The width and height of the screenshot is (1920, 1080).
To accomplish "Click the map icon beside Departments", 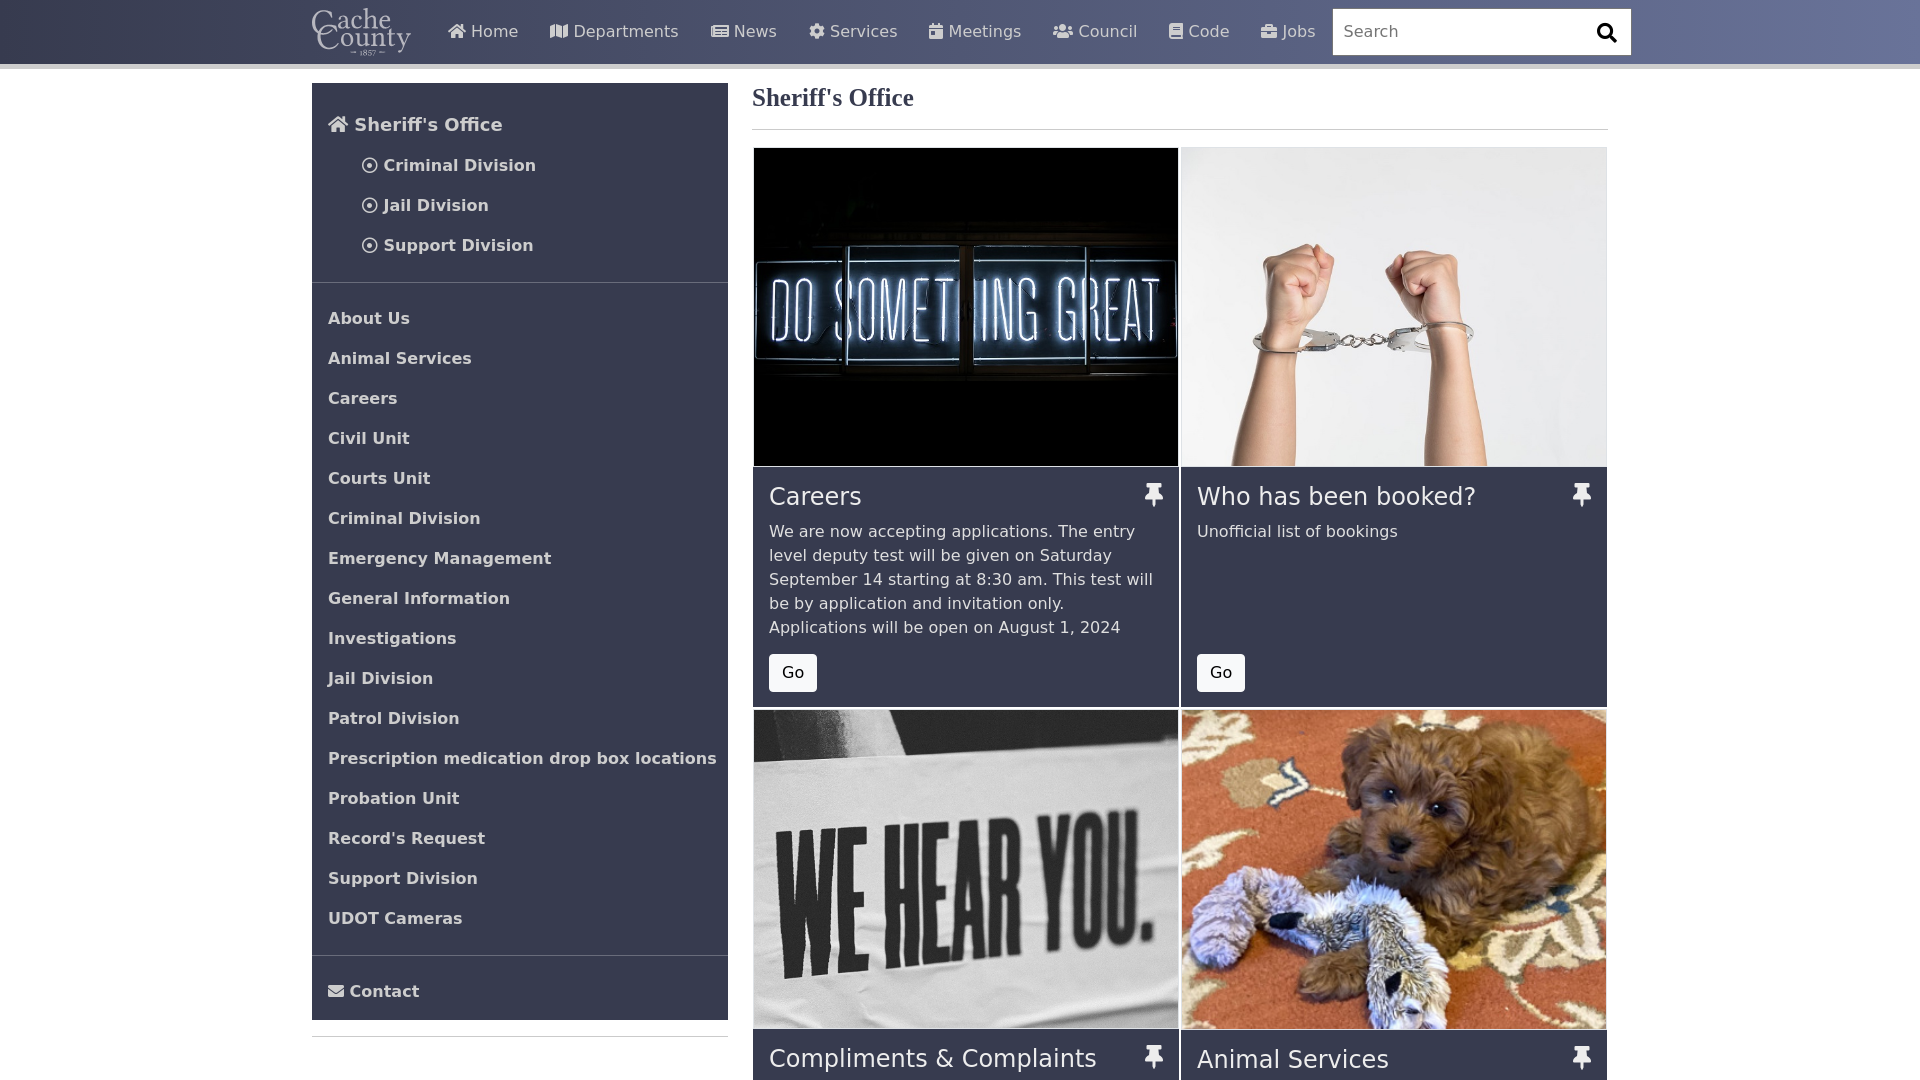I will 559,31.
